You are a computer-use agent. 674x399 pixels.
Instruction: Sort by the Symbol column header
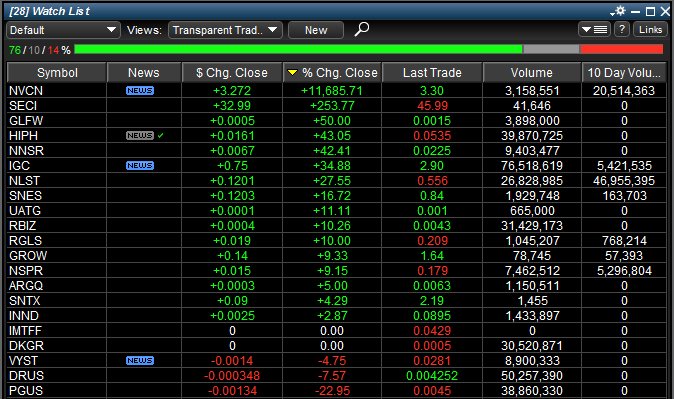click(x=57, y=73)
